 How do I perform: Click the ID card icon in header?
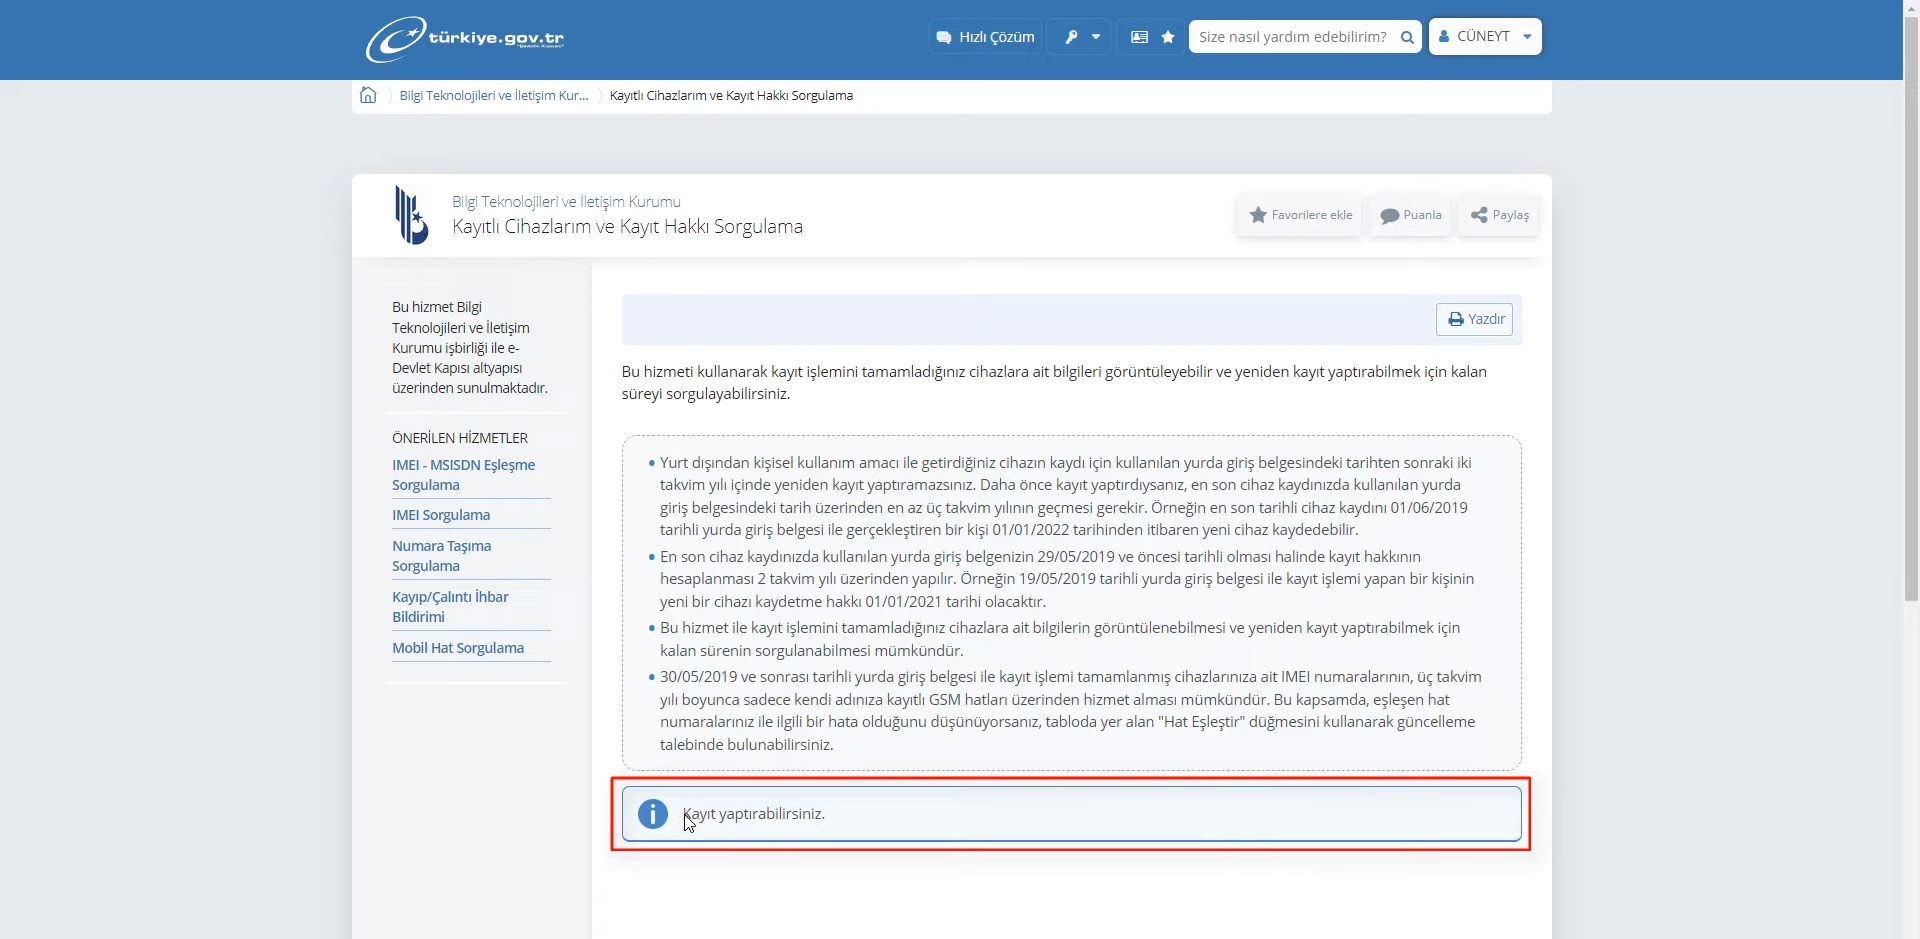1138,37
